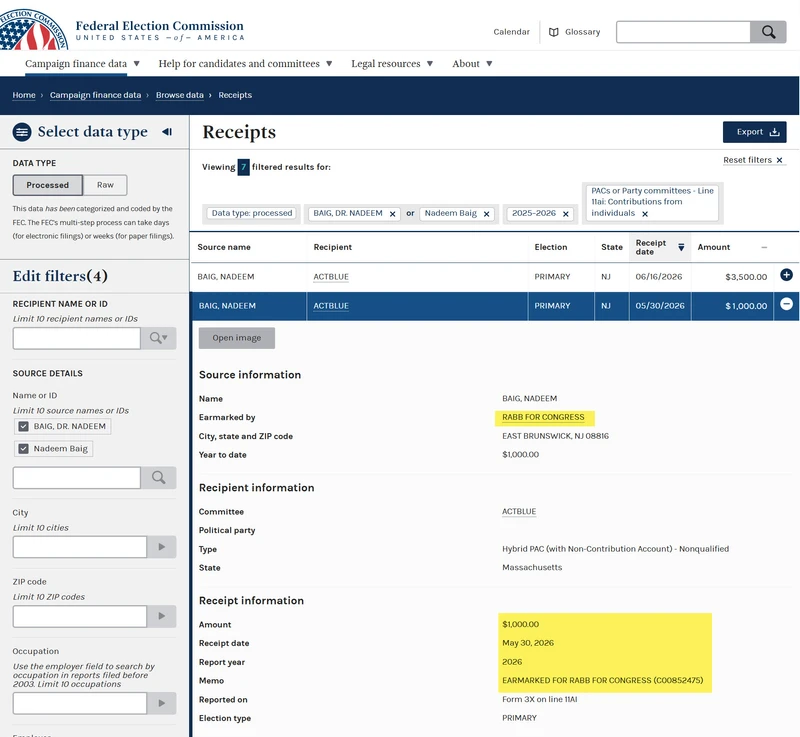Click the recipient name search icon
The width and height of the screenshot is (800, 737).
point(159,338)
